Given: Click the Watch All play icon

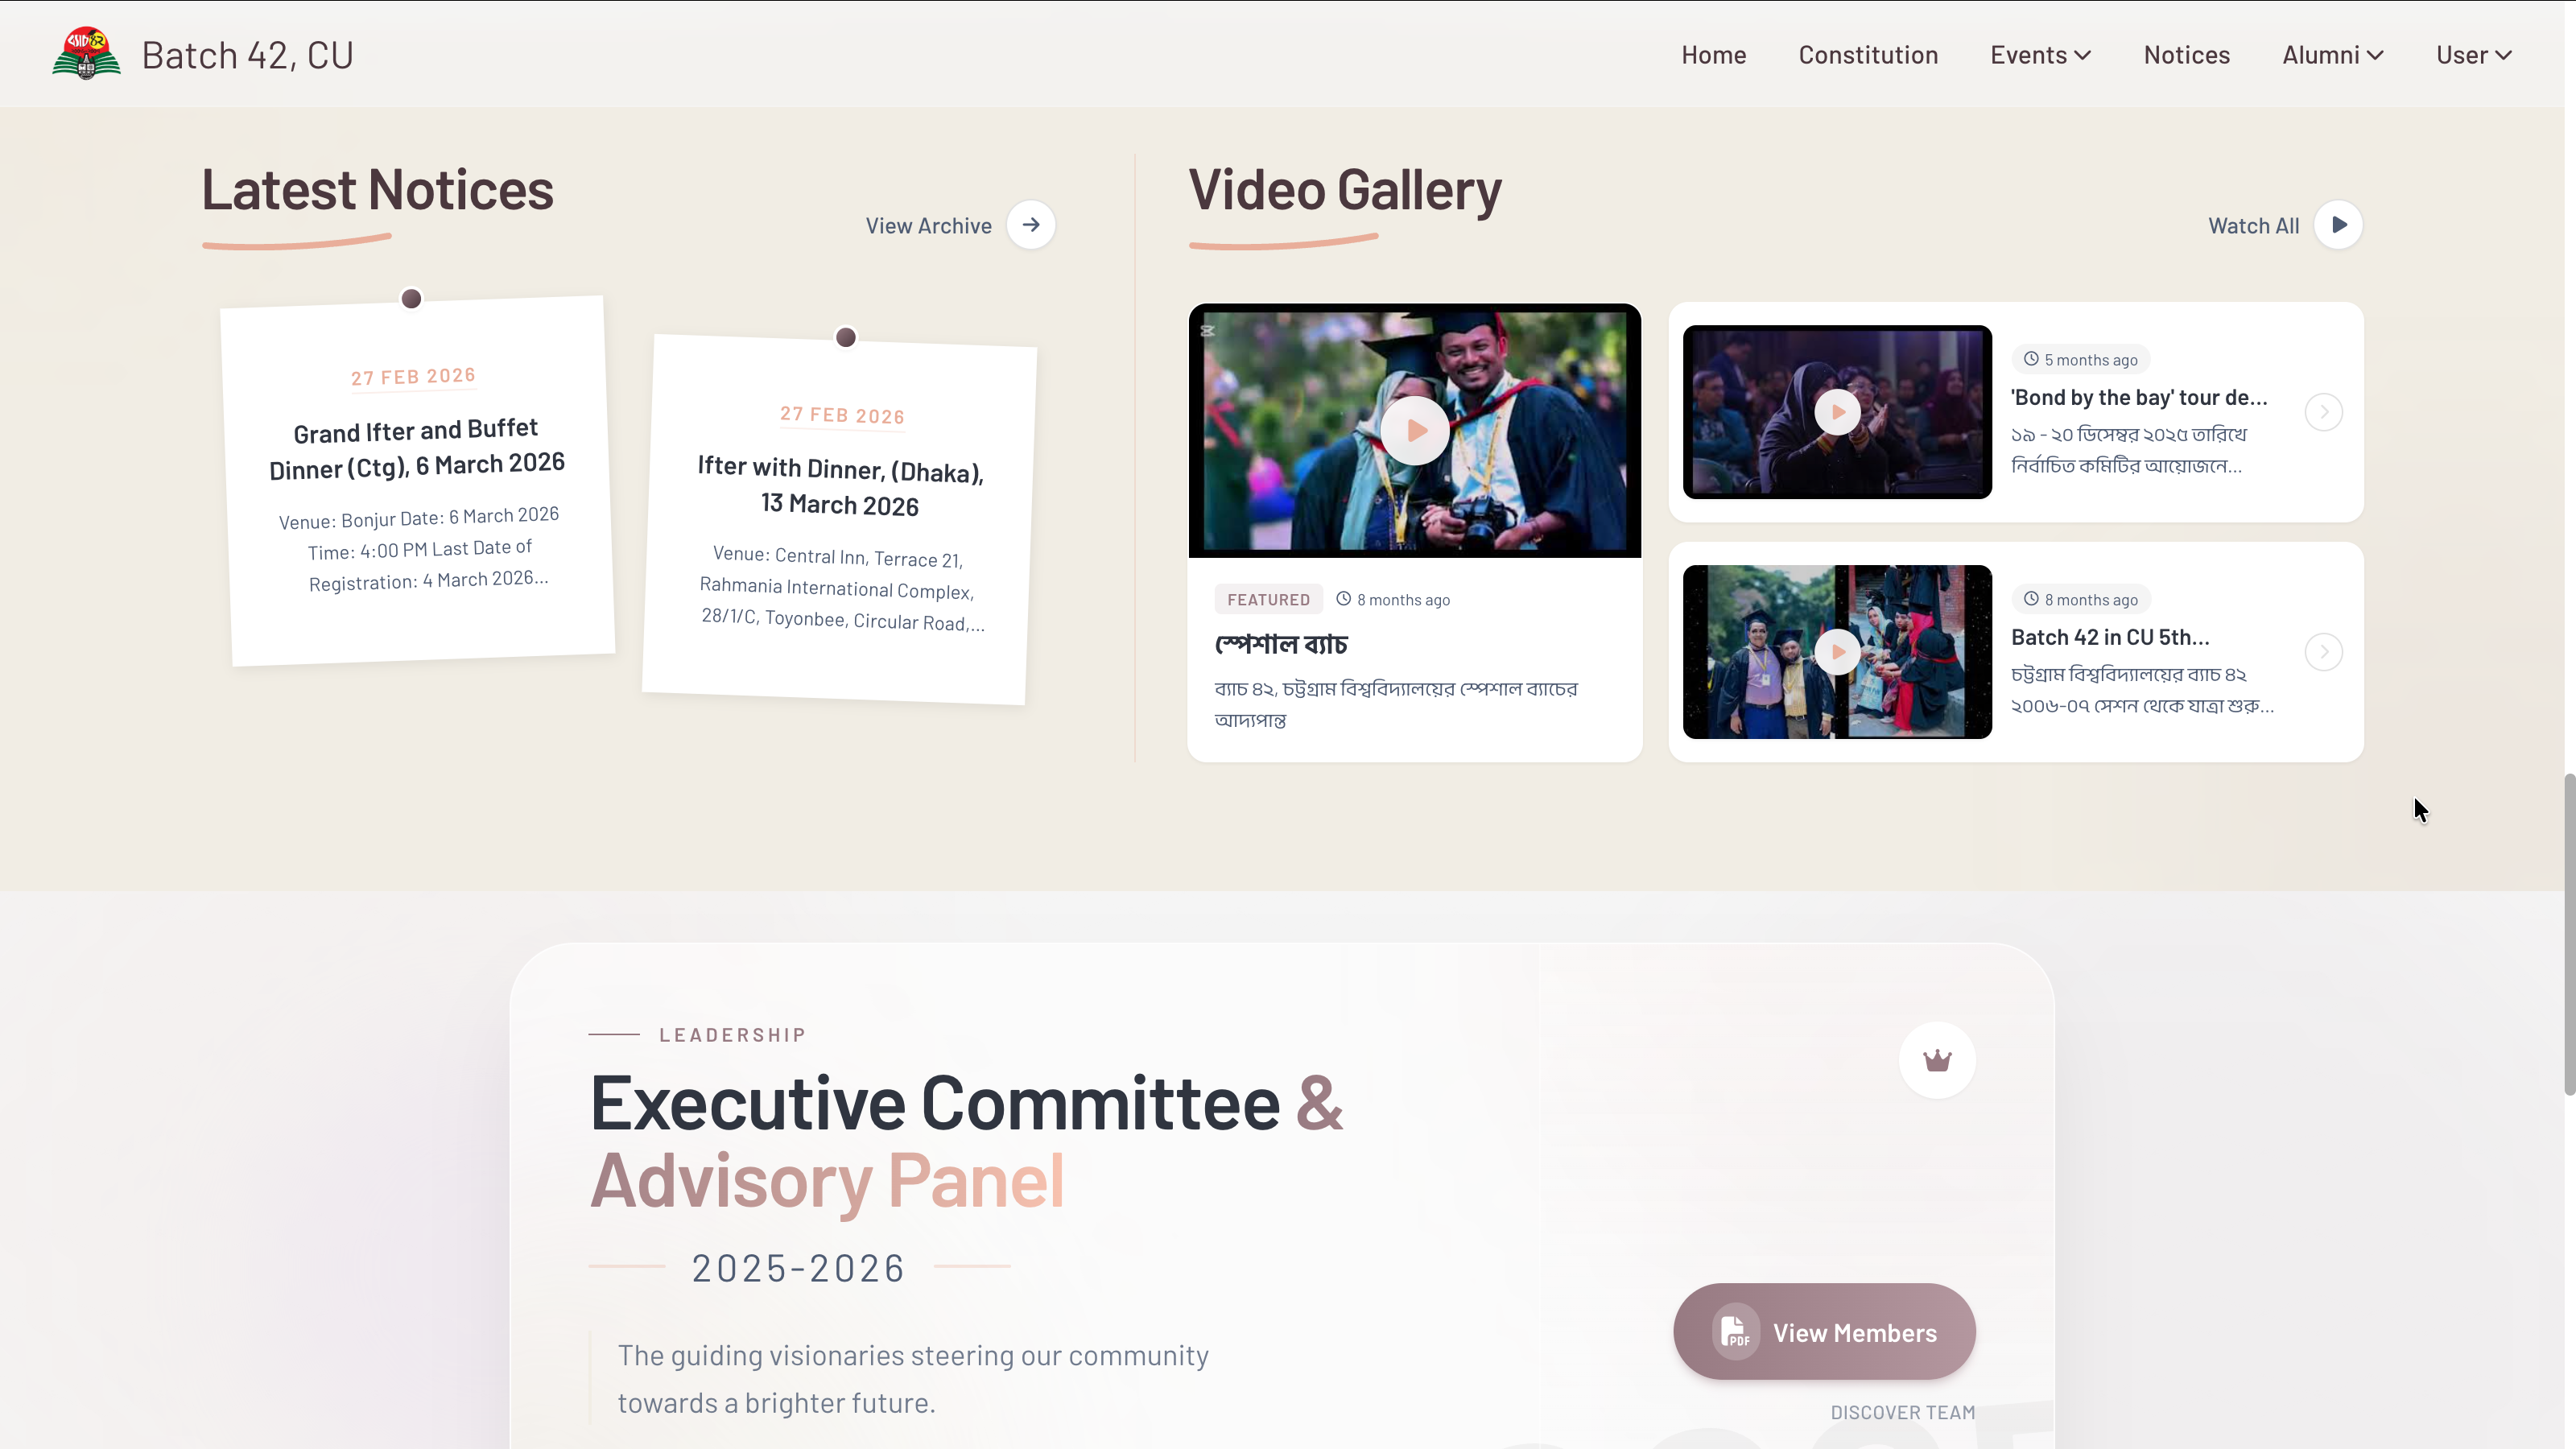Looking at the screenshot, I should coord(2339,225).
